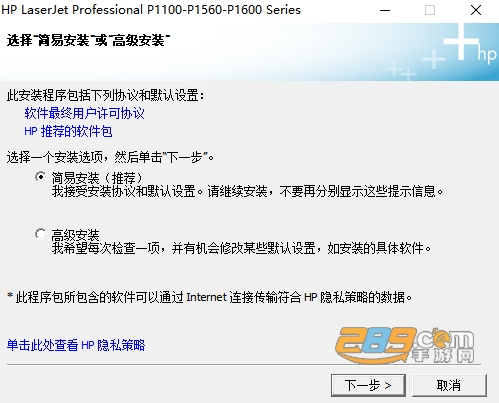Click the 我接受安装协议和默认设置 description text
Viewport: 499px width, 403px height.
(x=247, y=191)
